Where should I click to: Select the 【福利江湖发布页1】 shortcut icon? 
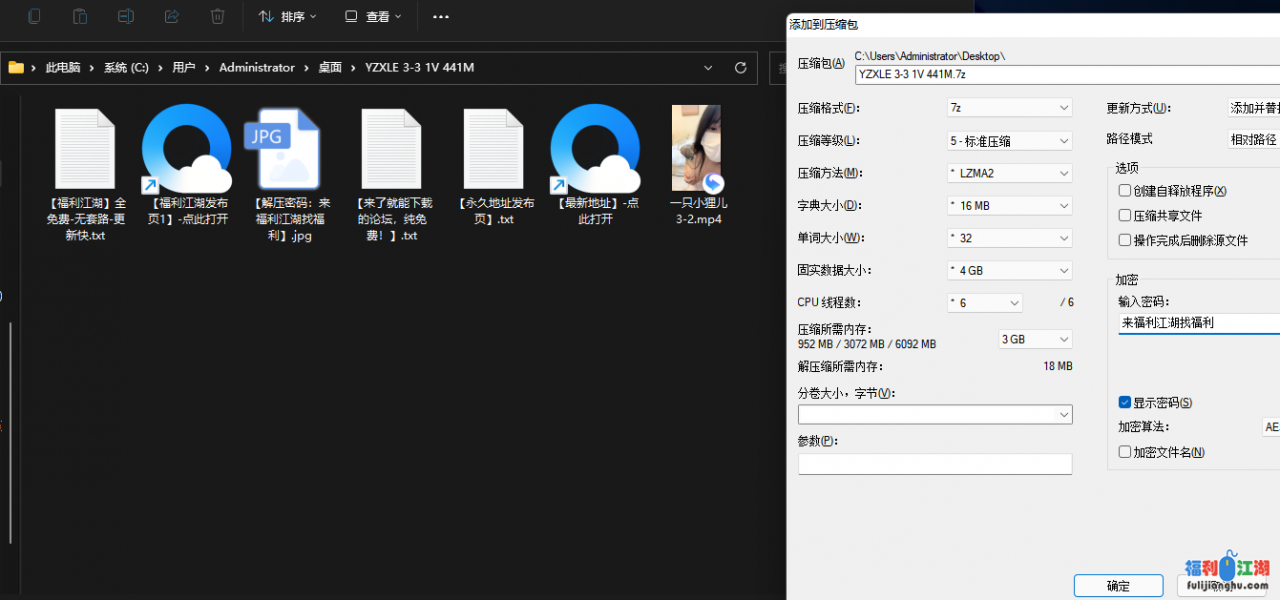click(187, 149)
